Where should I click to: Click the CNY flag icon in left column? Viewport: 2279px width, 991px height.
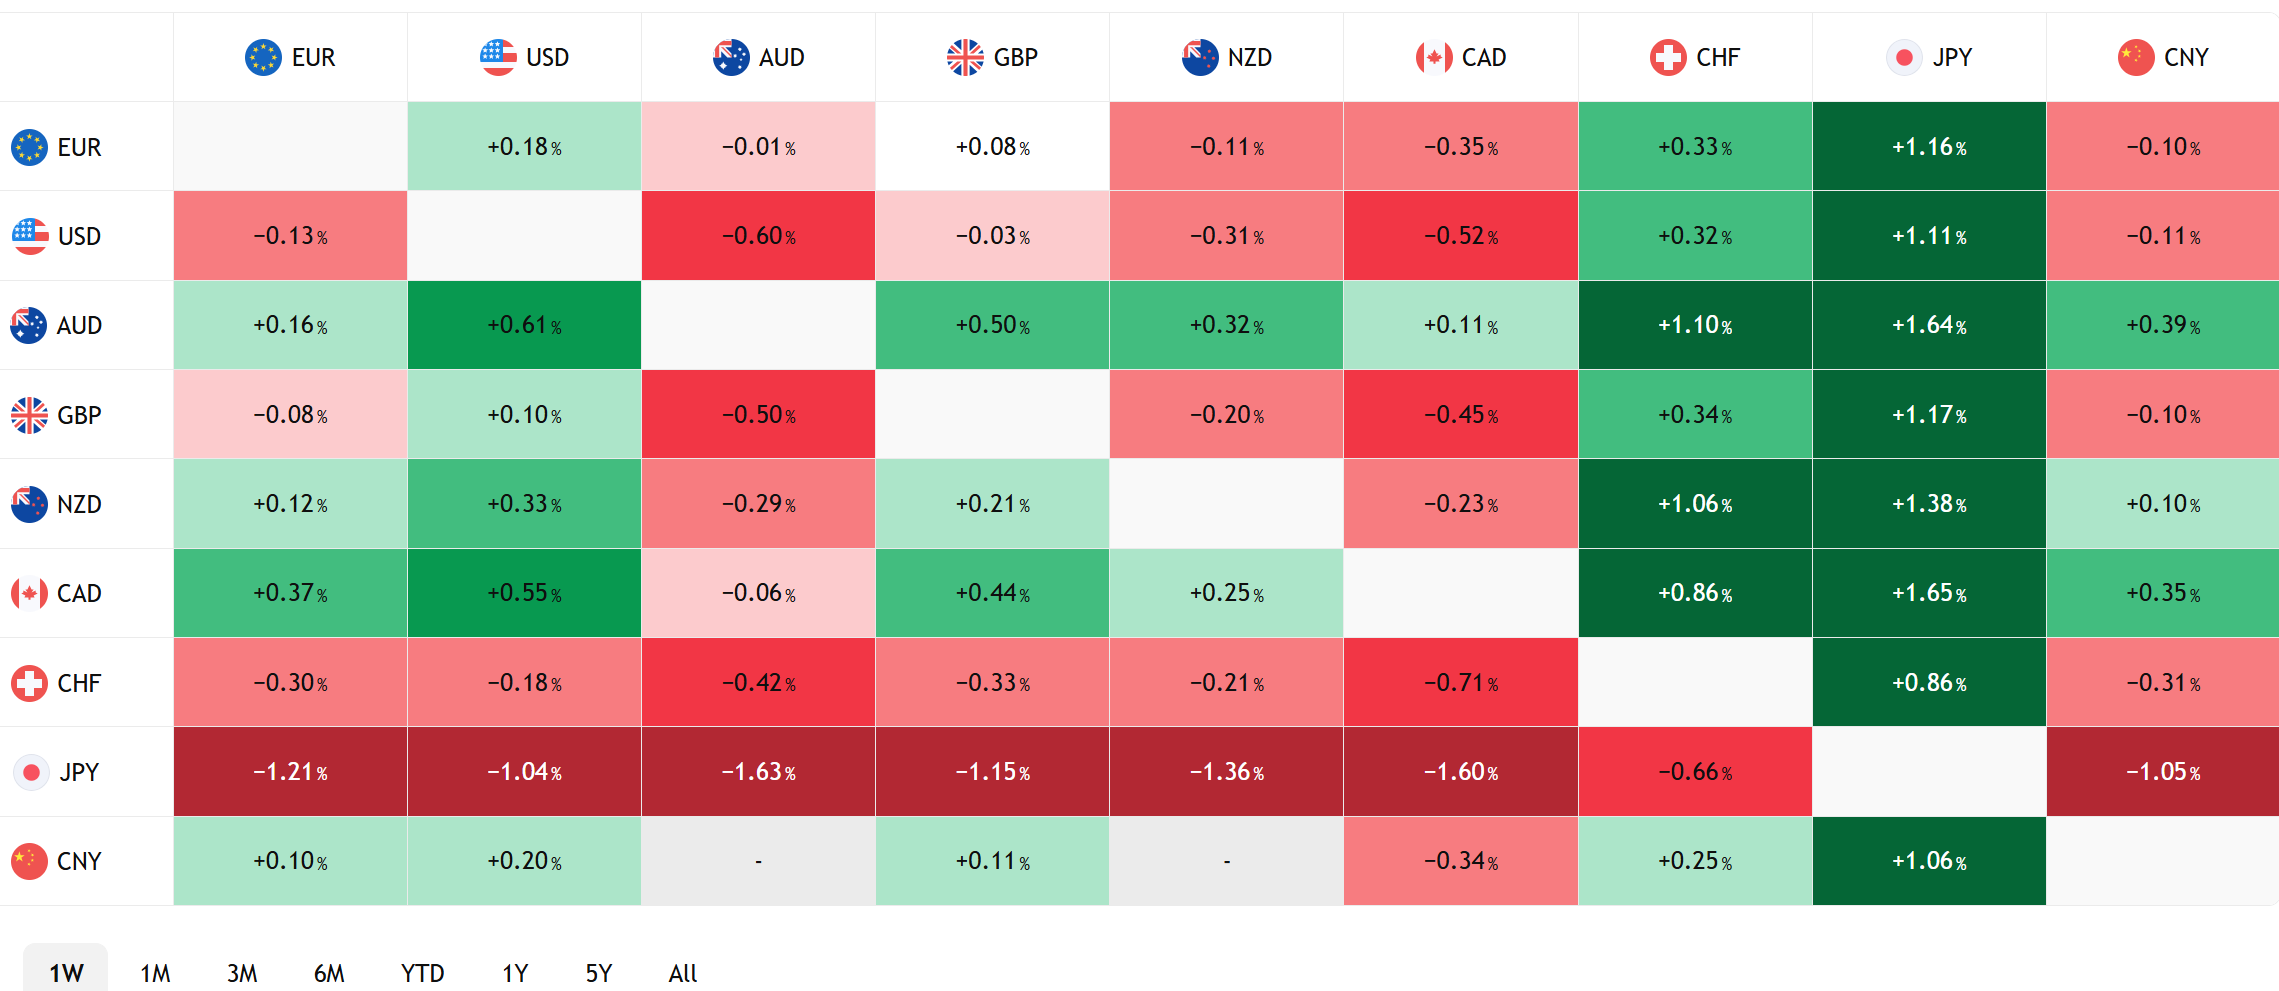[29, 861]
